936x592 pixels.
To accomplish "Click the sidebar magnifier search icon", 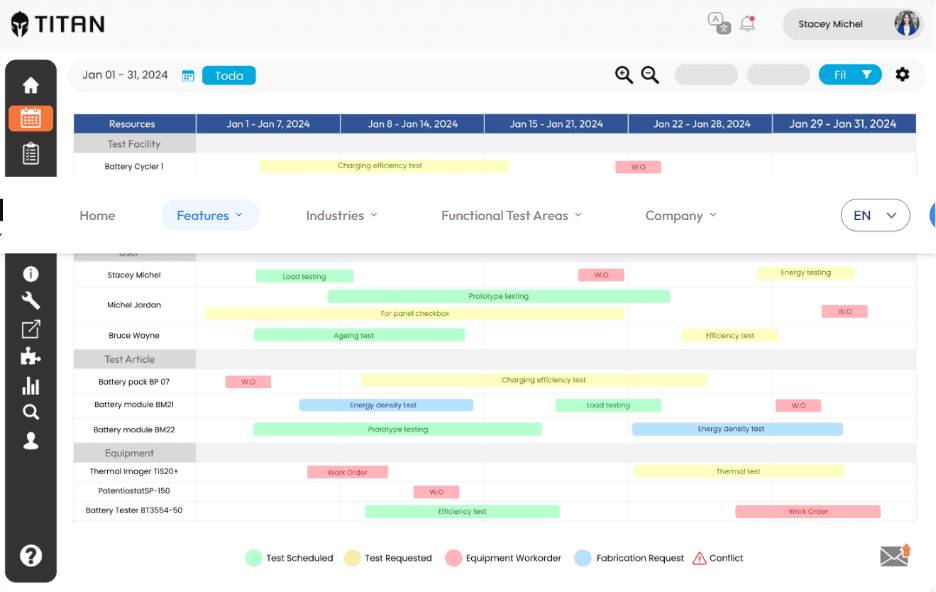I will point(30,412).
